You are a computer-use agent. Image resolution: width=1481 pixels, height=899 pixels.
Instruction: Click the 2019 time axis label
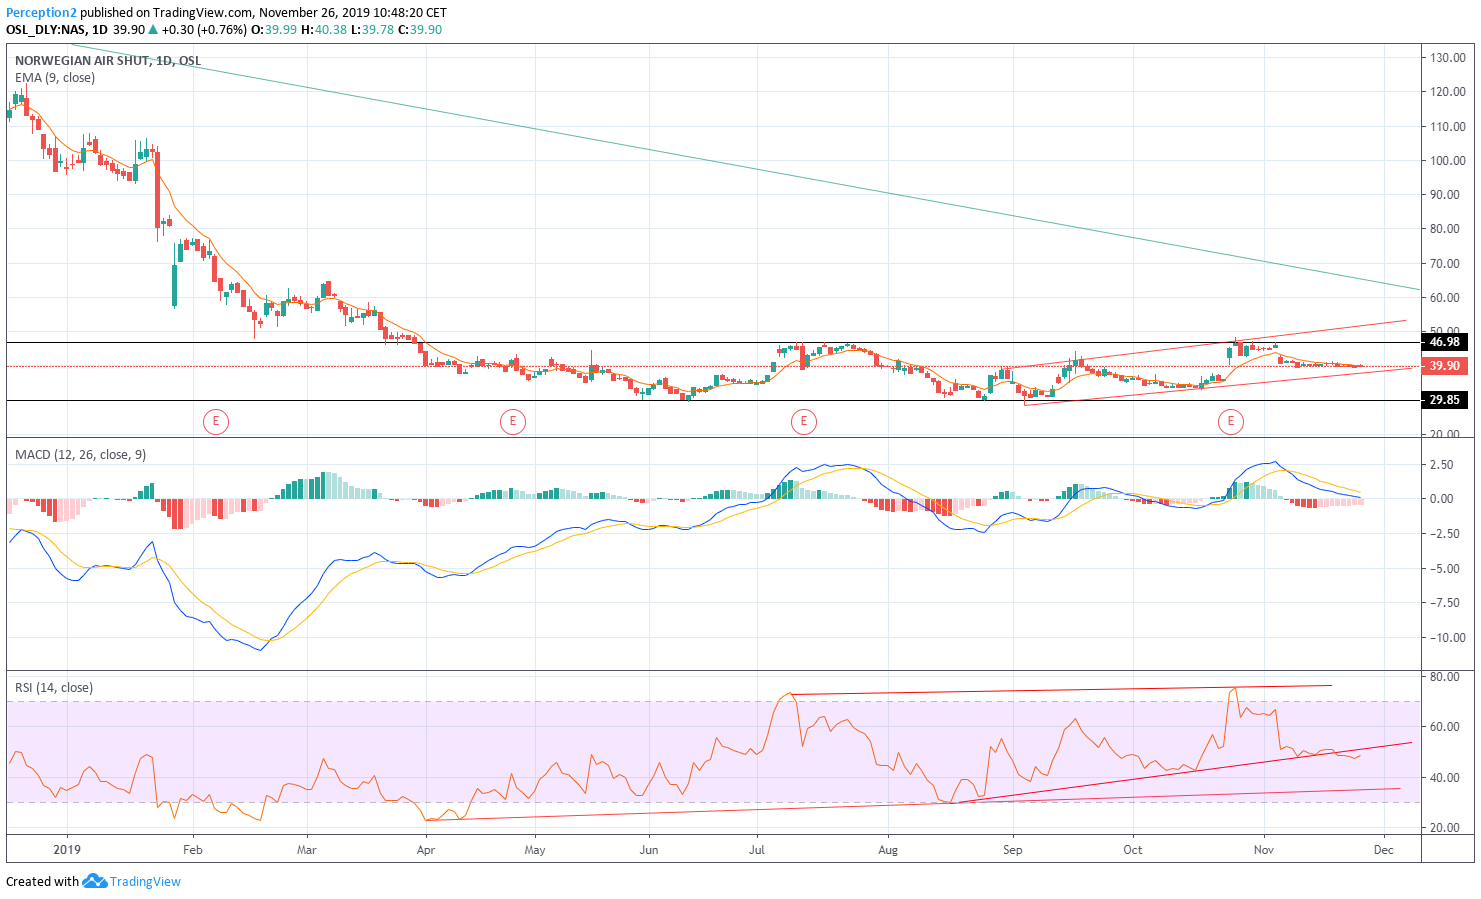click(x=66, y=850)
